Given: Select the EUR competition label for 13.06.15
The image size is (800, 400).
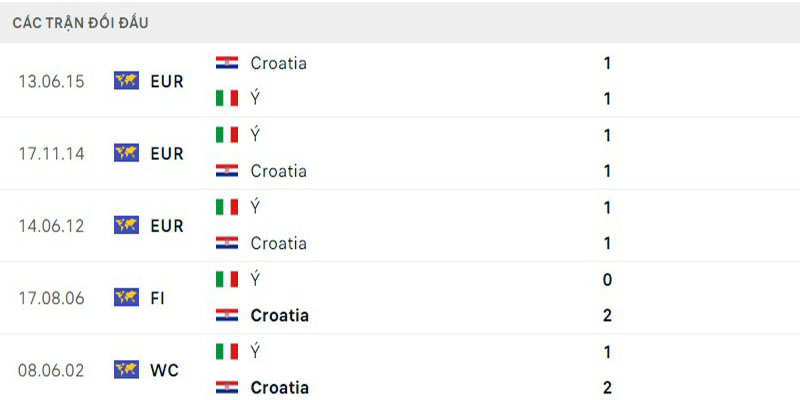Looking at the screenshot, I should 167,81.
